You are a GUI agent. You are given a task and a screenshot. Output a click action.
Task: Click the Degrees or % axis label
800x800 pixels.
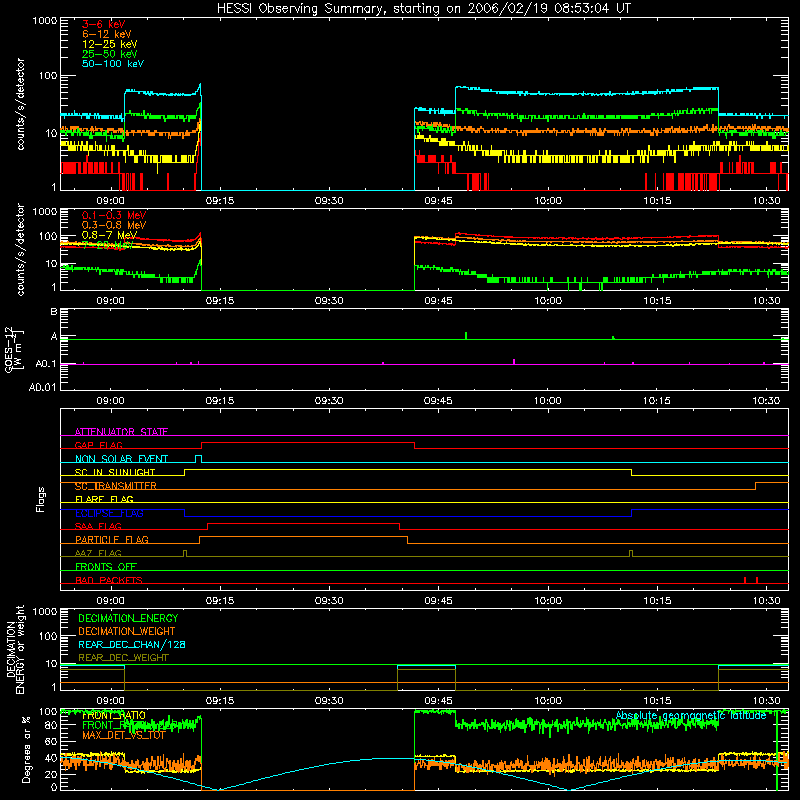[26, 749]
